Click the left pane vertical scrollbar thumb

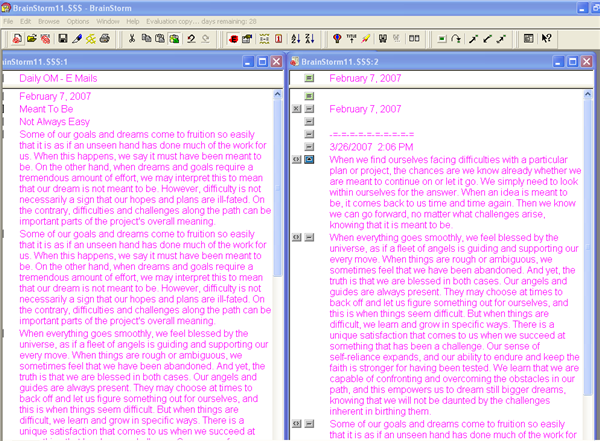click(278, 188)
